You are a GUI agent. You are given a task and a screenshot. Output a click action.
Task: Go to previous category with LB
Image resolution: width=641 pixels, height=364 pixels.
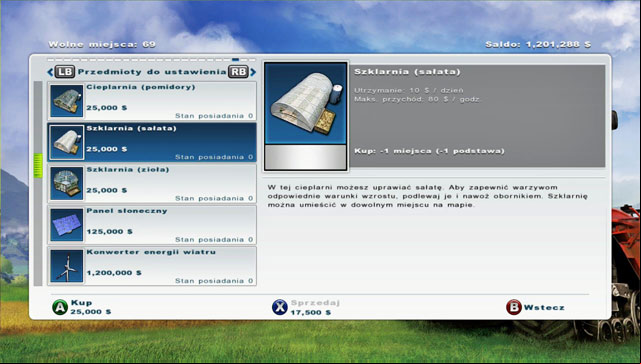tap(65, 72)
